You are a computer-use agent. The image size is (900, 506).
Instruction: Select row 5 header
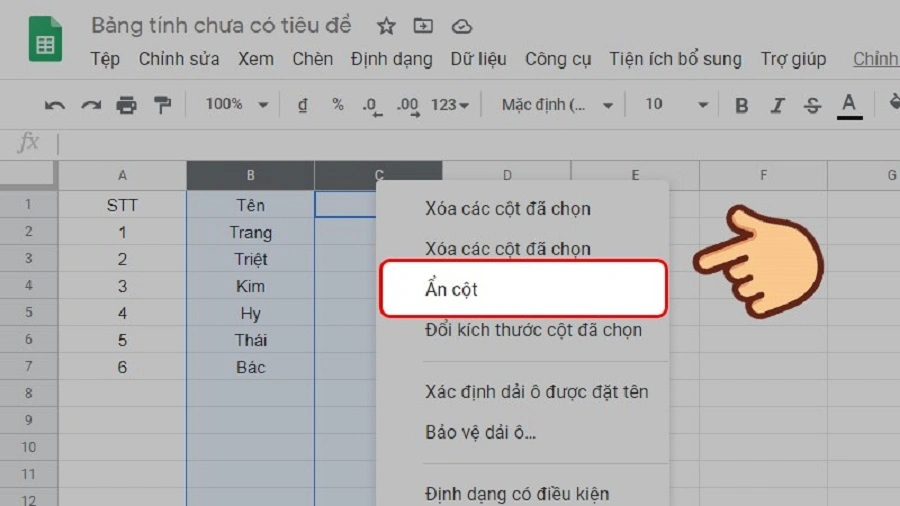28,312
